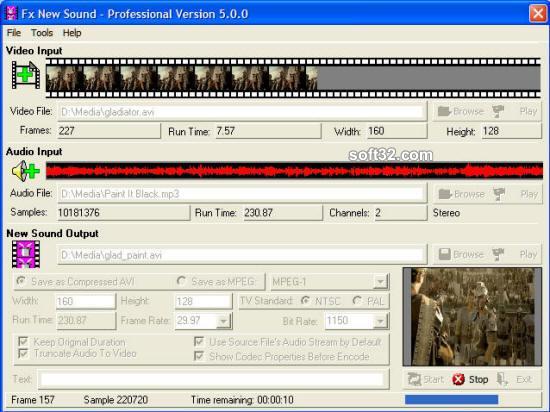Toggle Show Codec Properties Before Encode
This screenshot has width=550, height=412.
click(x=199, y=356)
